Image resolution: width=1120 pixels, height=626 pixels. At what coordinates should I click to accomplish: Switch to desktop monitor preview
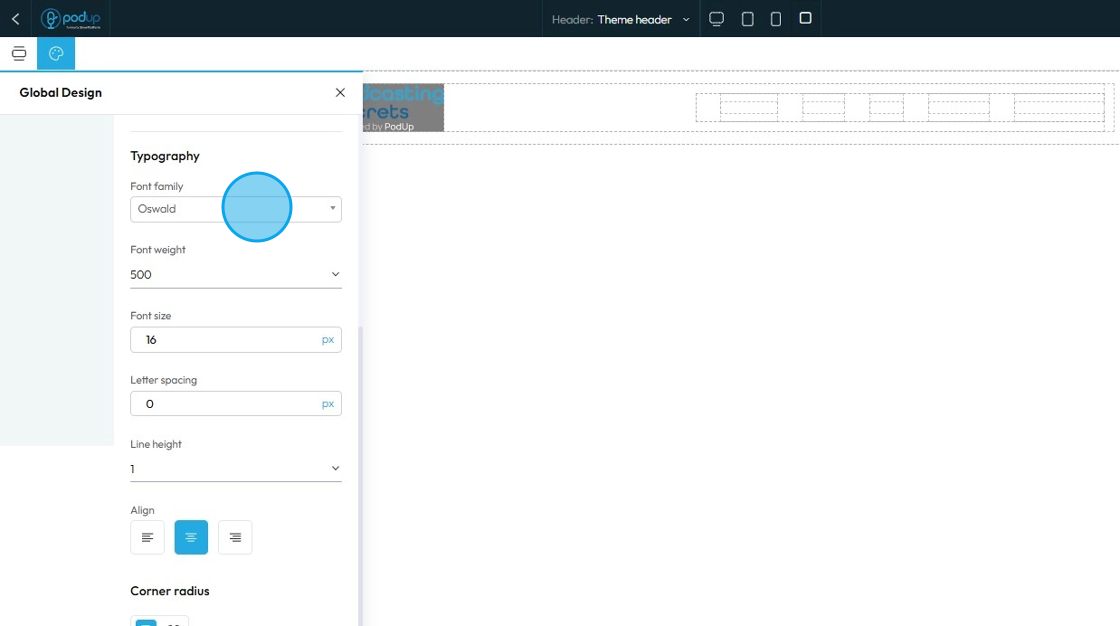click(716, 19)
